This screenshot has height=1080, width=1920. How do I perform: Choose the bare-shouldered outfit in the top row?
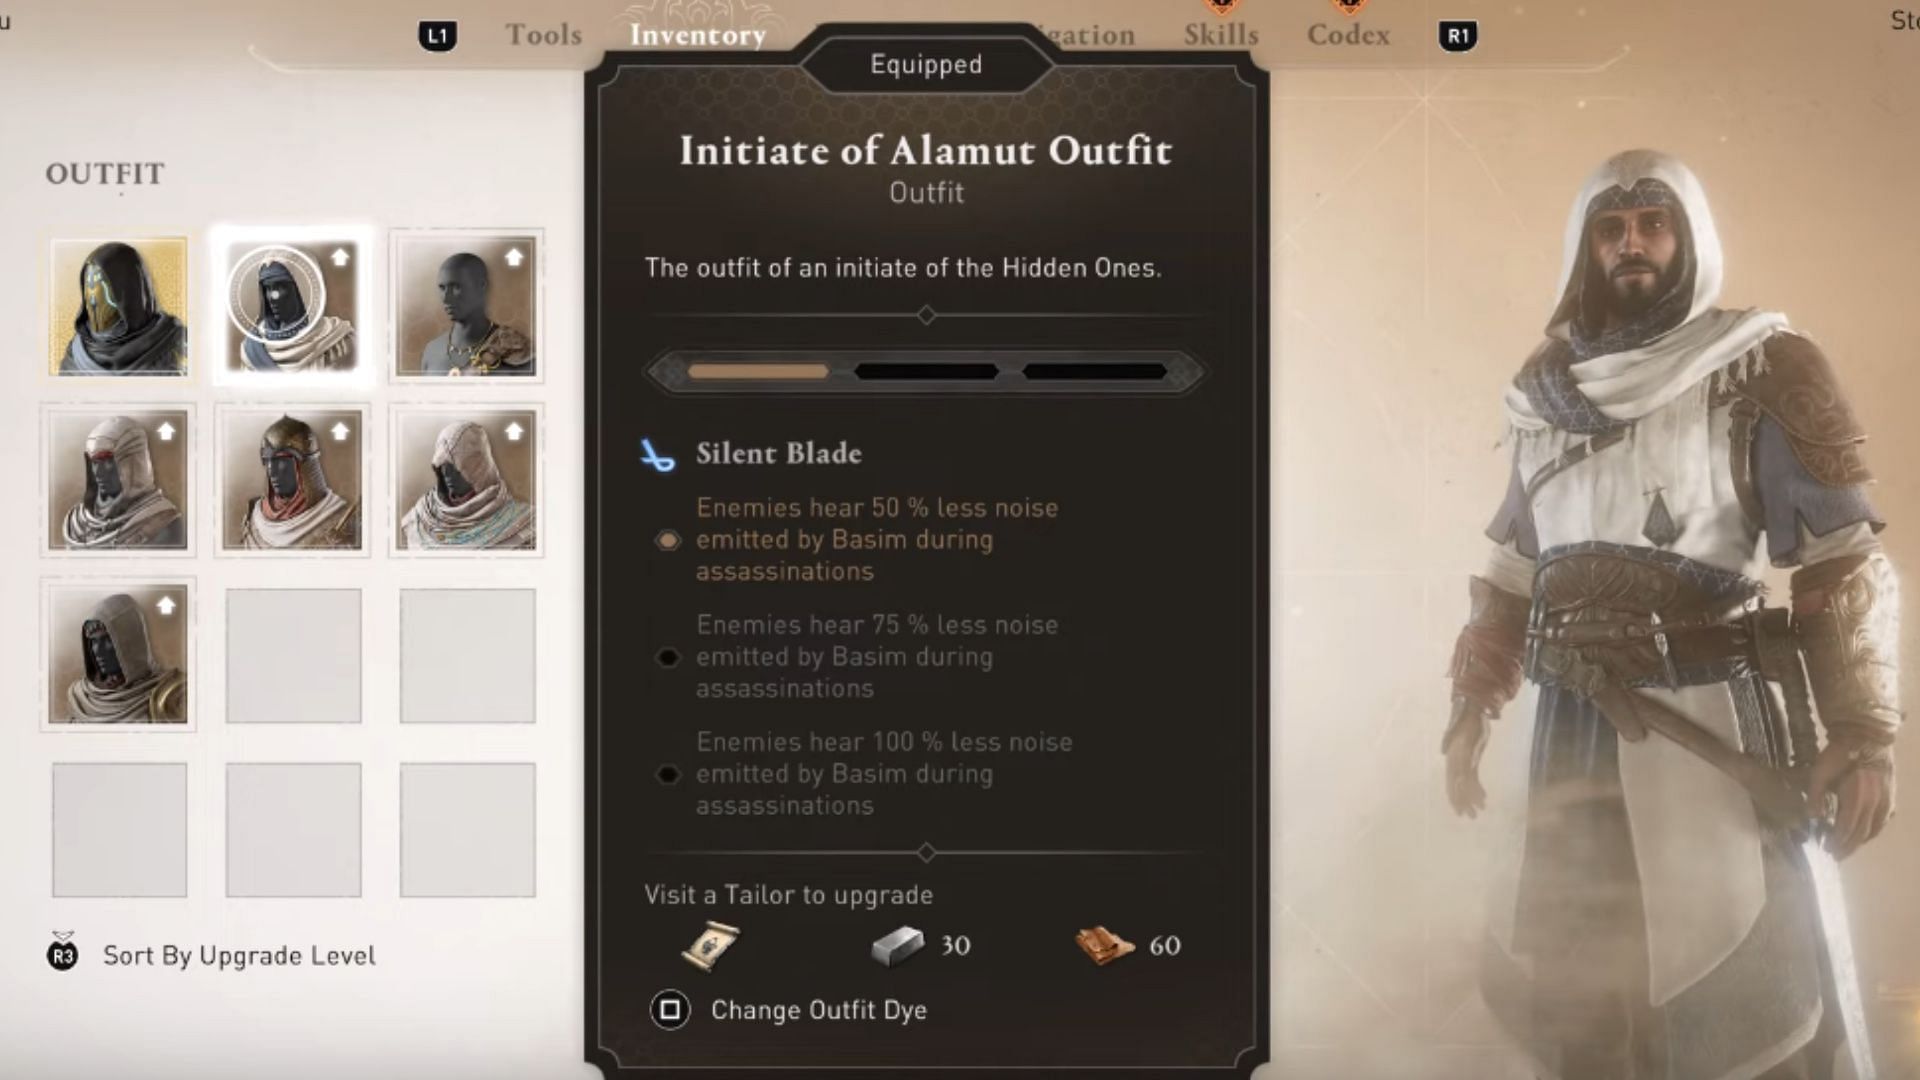(466, 306)
